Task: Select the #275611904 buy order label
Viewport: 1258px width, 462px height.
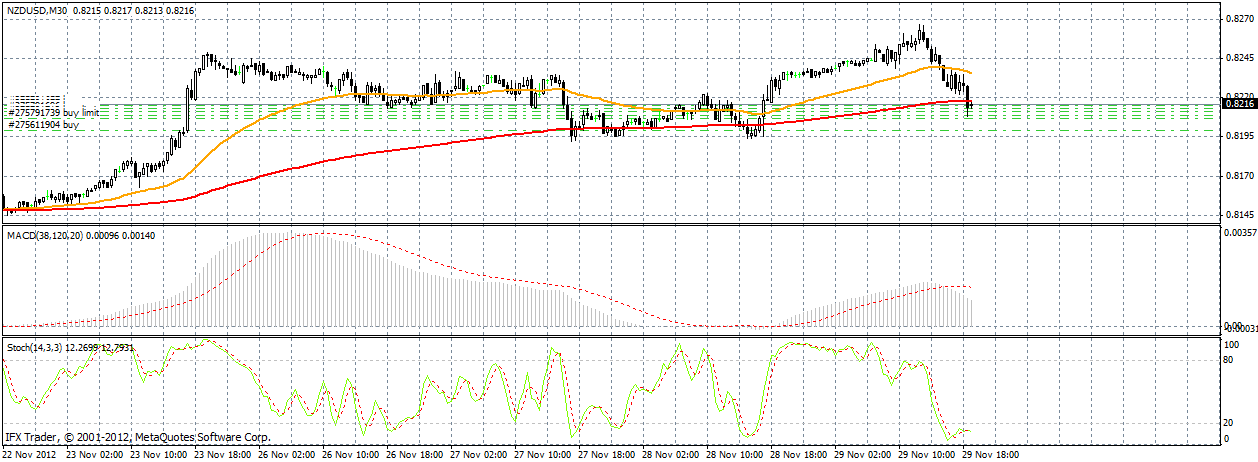Action: [43, 126]
